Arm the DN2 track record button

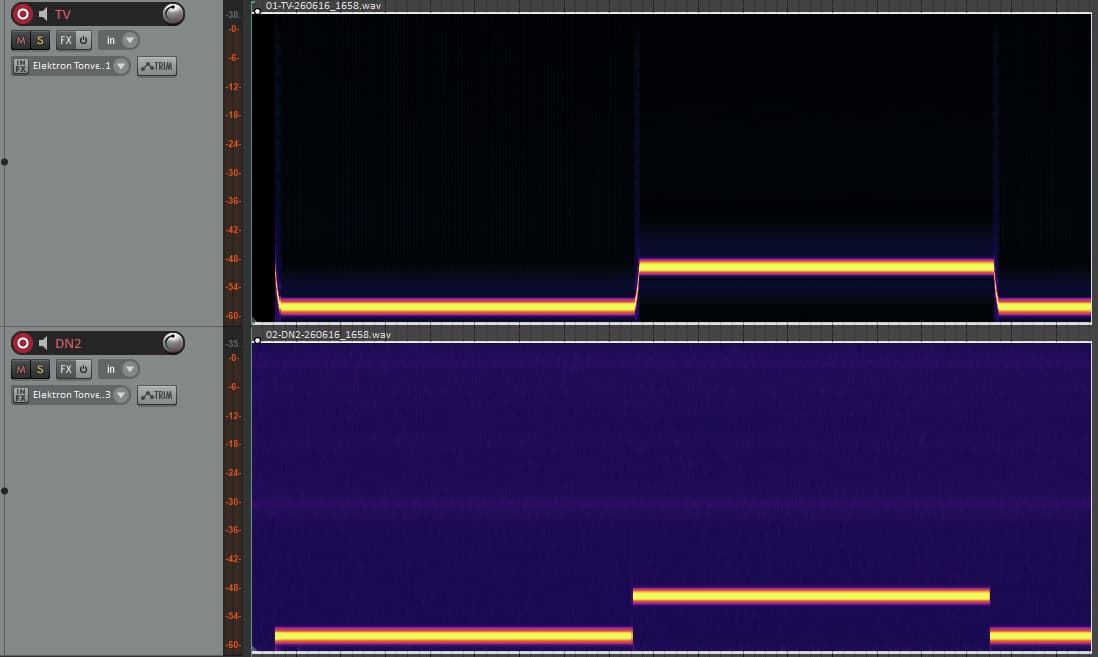(x=22, y=343)
